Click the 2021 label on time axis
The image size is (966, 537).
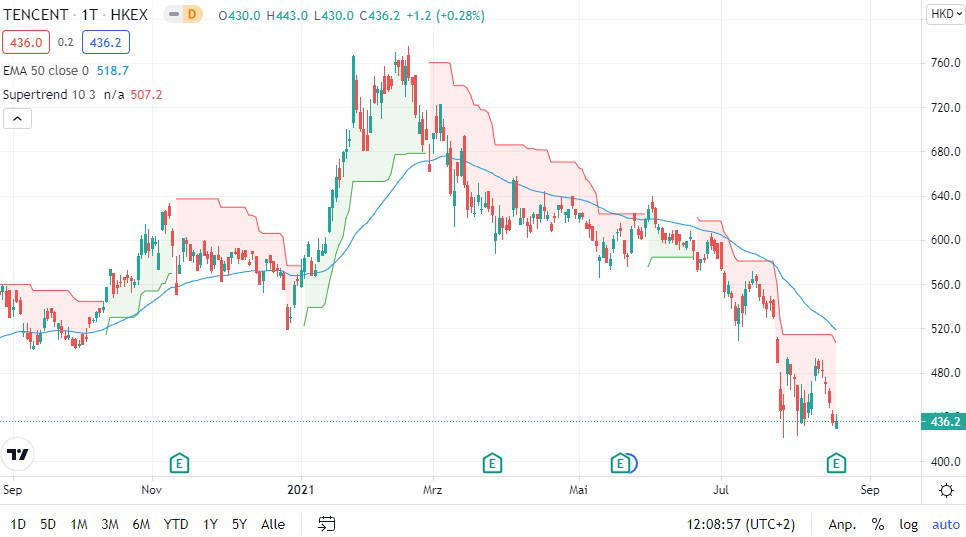(x=301, y=490)
